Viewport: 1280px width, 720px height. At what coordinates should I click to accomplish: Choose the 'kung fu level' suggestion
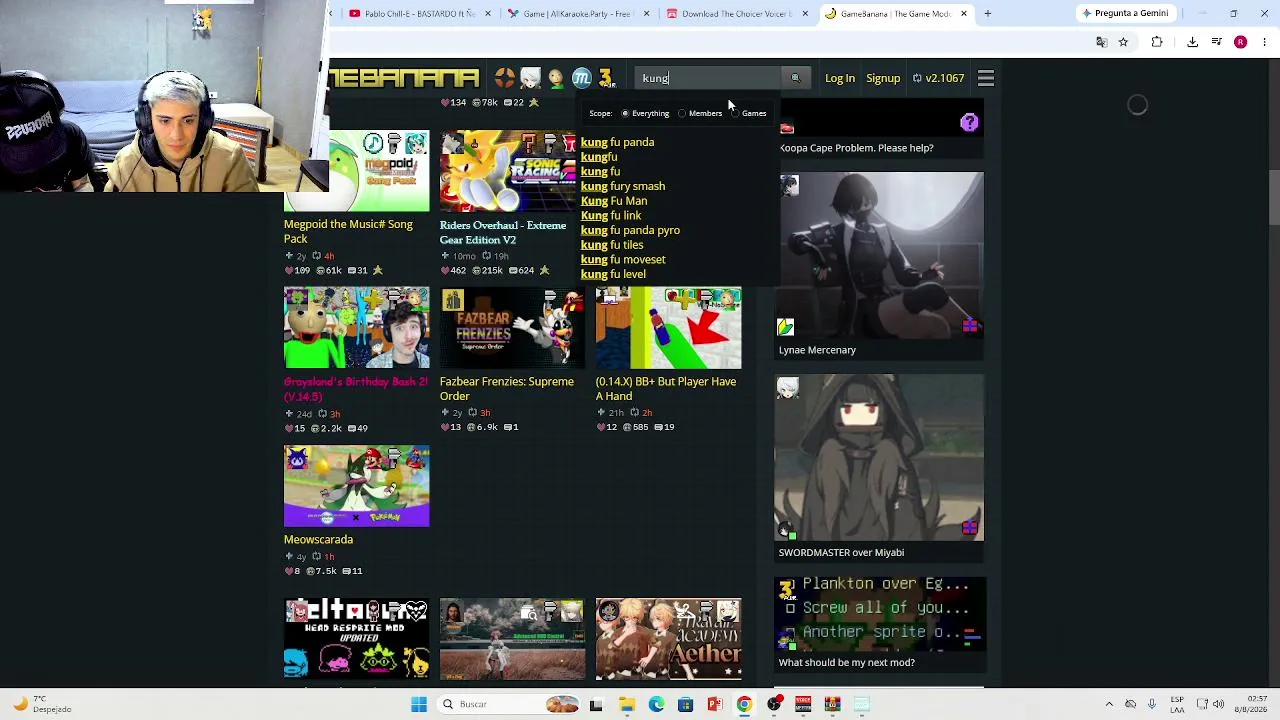point(613,274)
